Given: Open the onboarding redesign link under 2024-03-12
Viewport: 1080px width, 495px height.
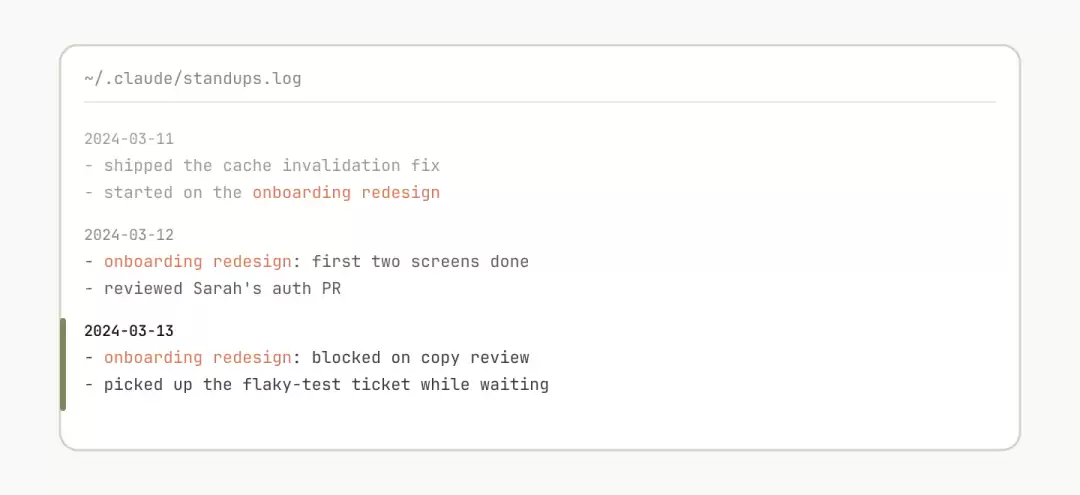Looking at the screenshot, I should tap(198, 262).
